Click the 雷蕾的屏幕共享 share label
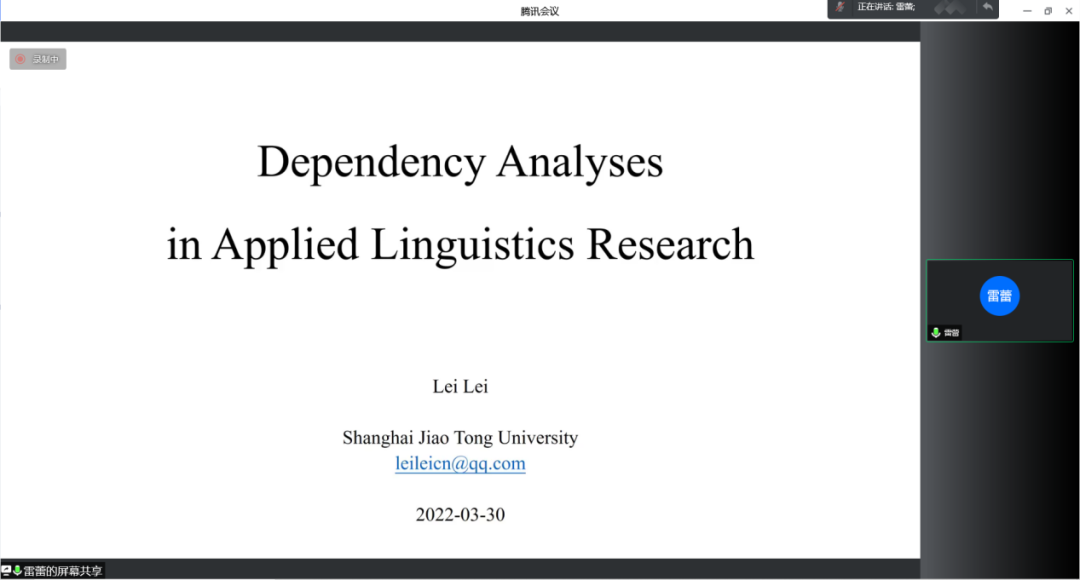Image resolution: width=1080 pixels, height=580 pixels. tap(62, 570)
